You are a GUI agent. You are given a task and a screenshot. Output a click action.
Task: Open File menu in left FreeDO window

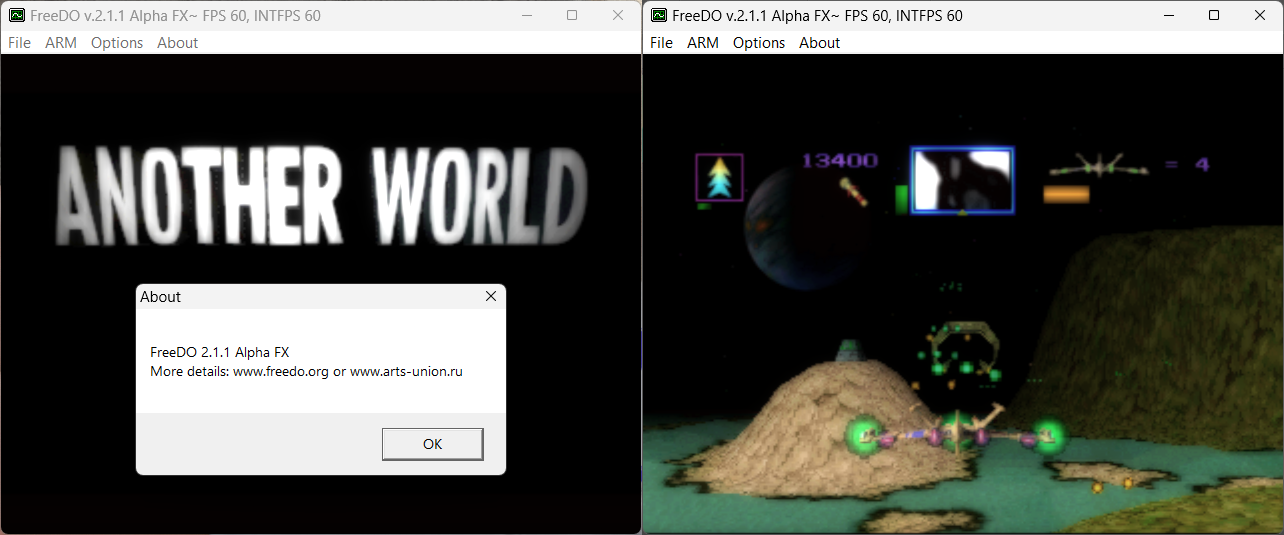tap(19, 43)
